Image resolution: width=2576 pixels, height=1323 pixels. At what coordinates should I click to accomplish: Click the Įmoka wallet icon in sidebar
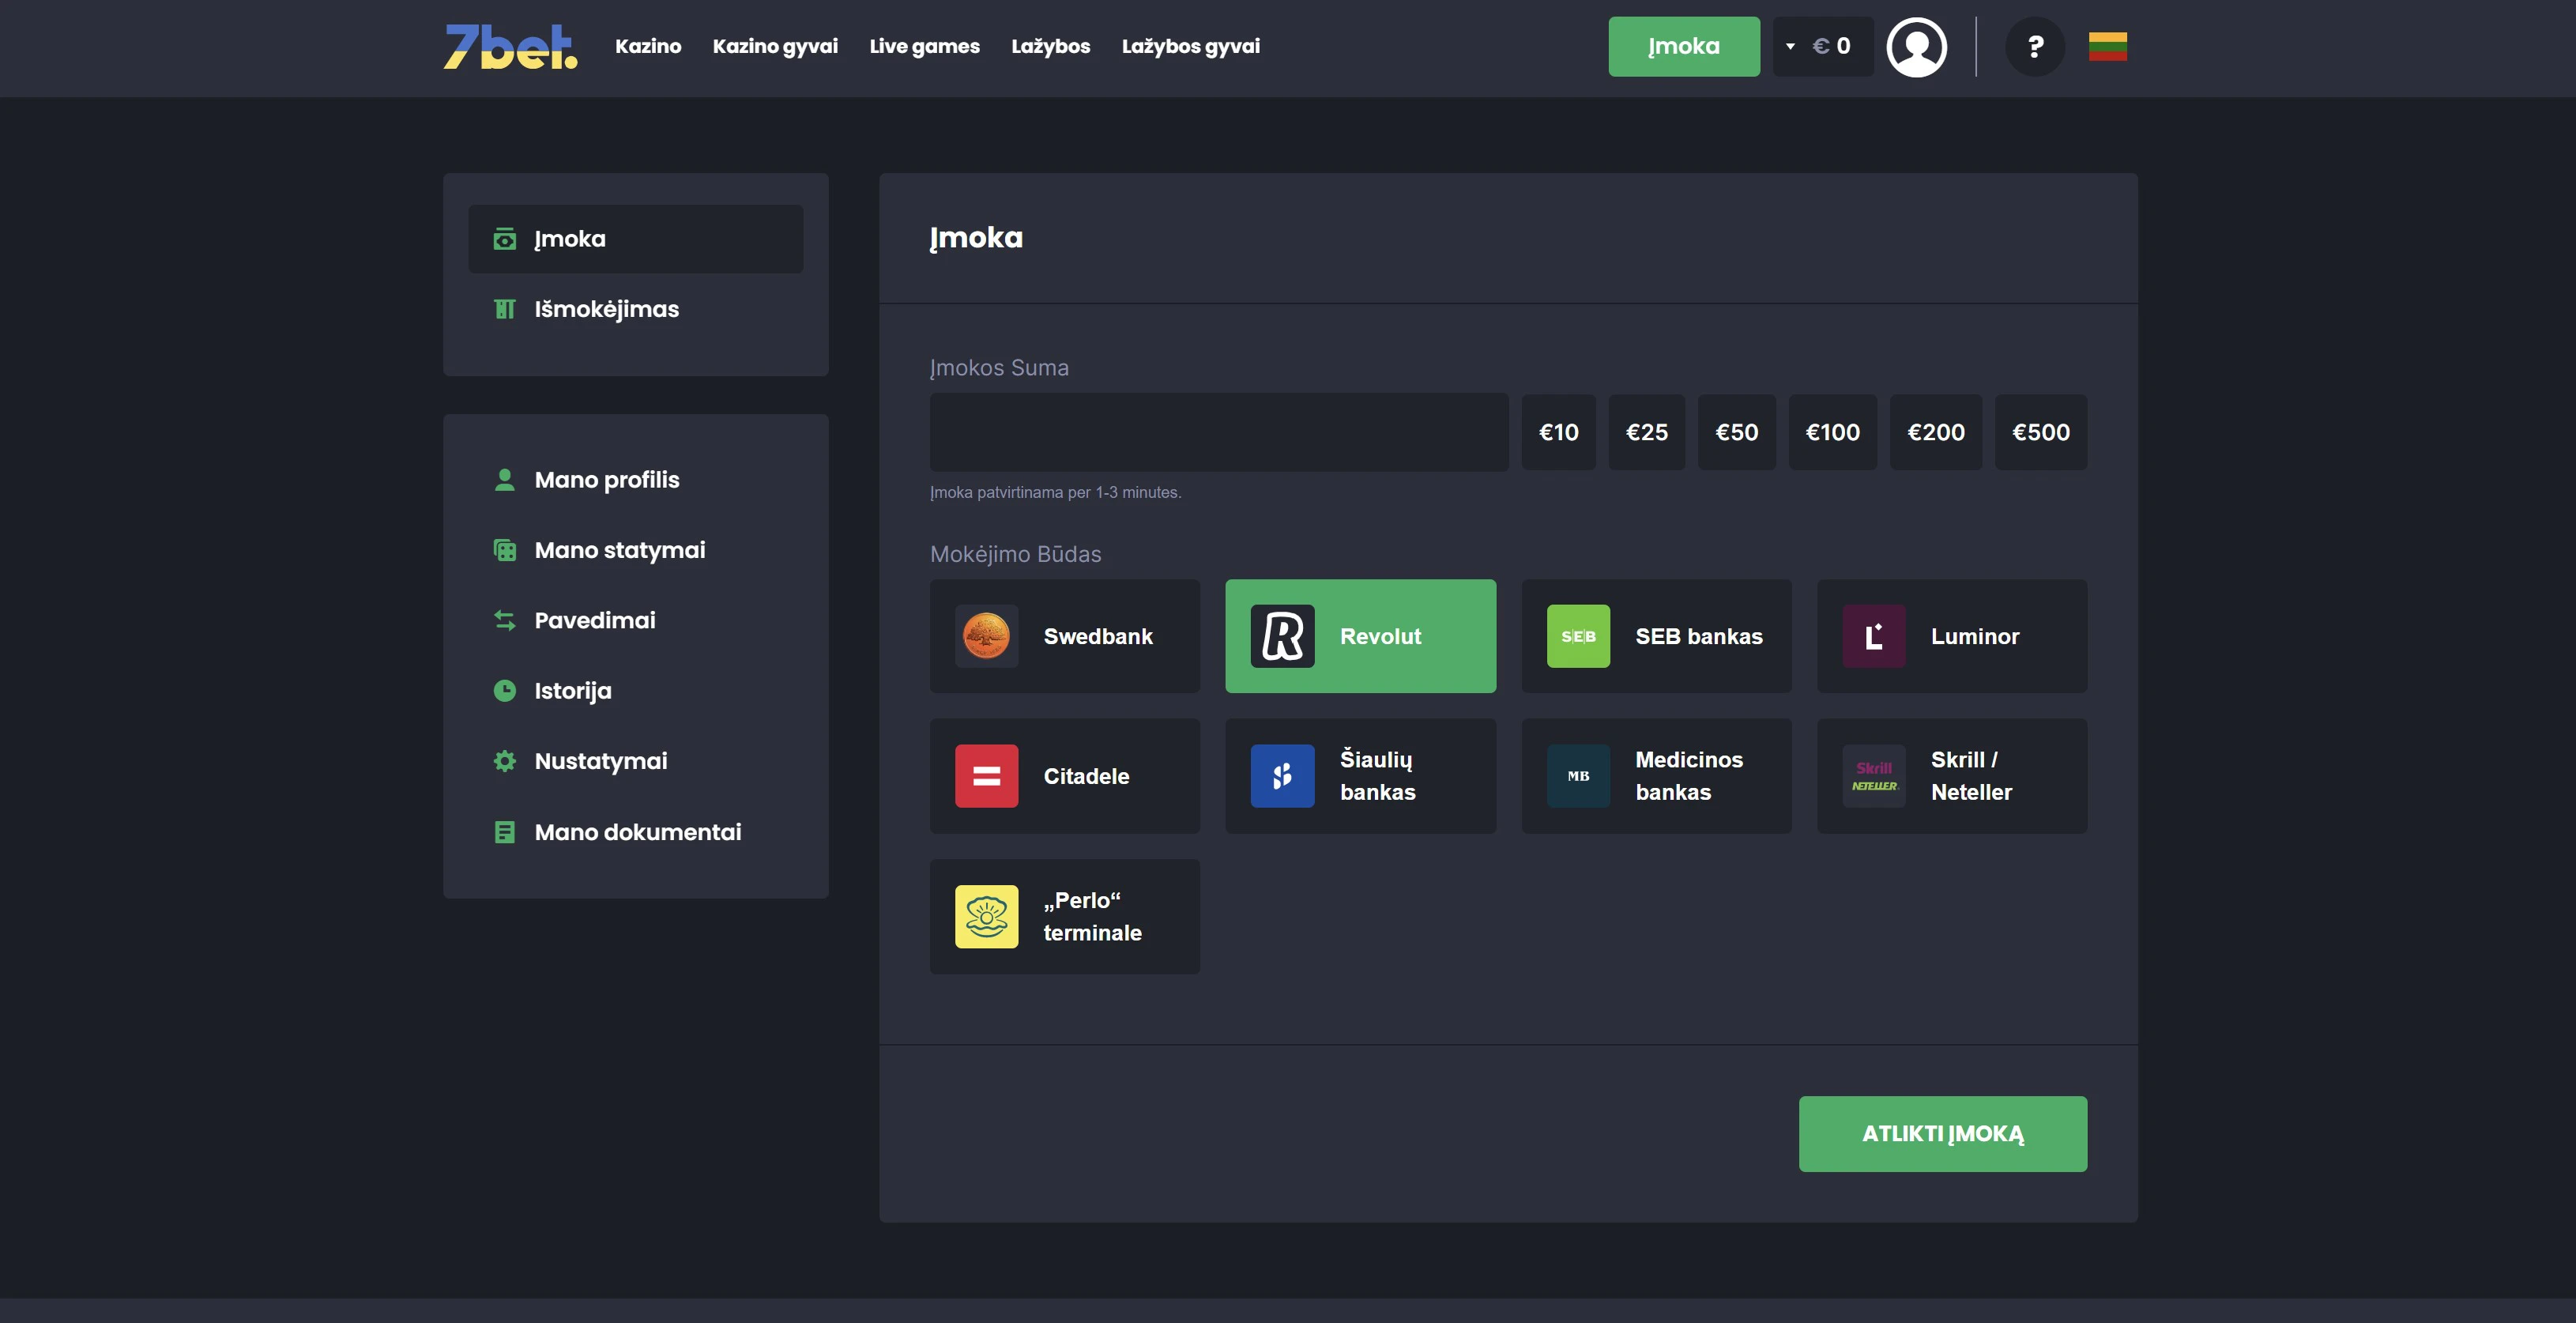[x=505, y=239]
